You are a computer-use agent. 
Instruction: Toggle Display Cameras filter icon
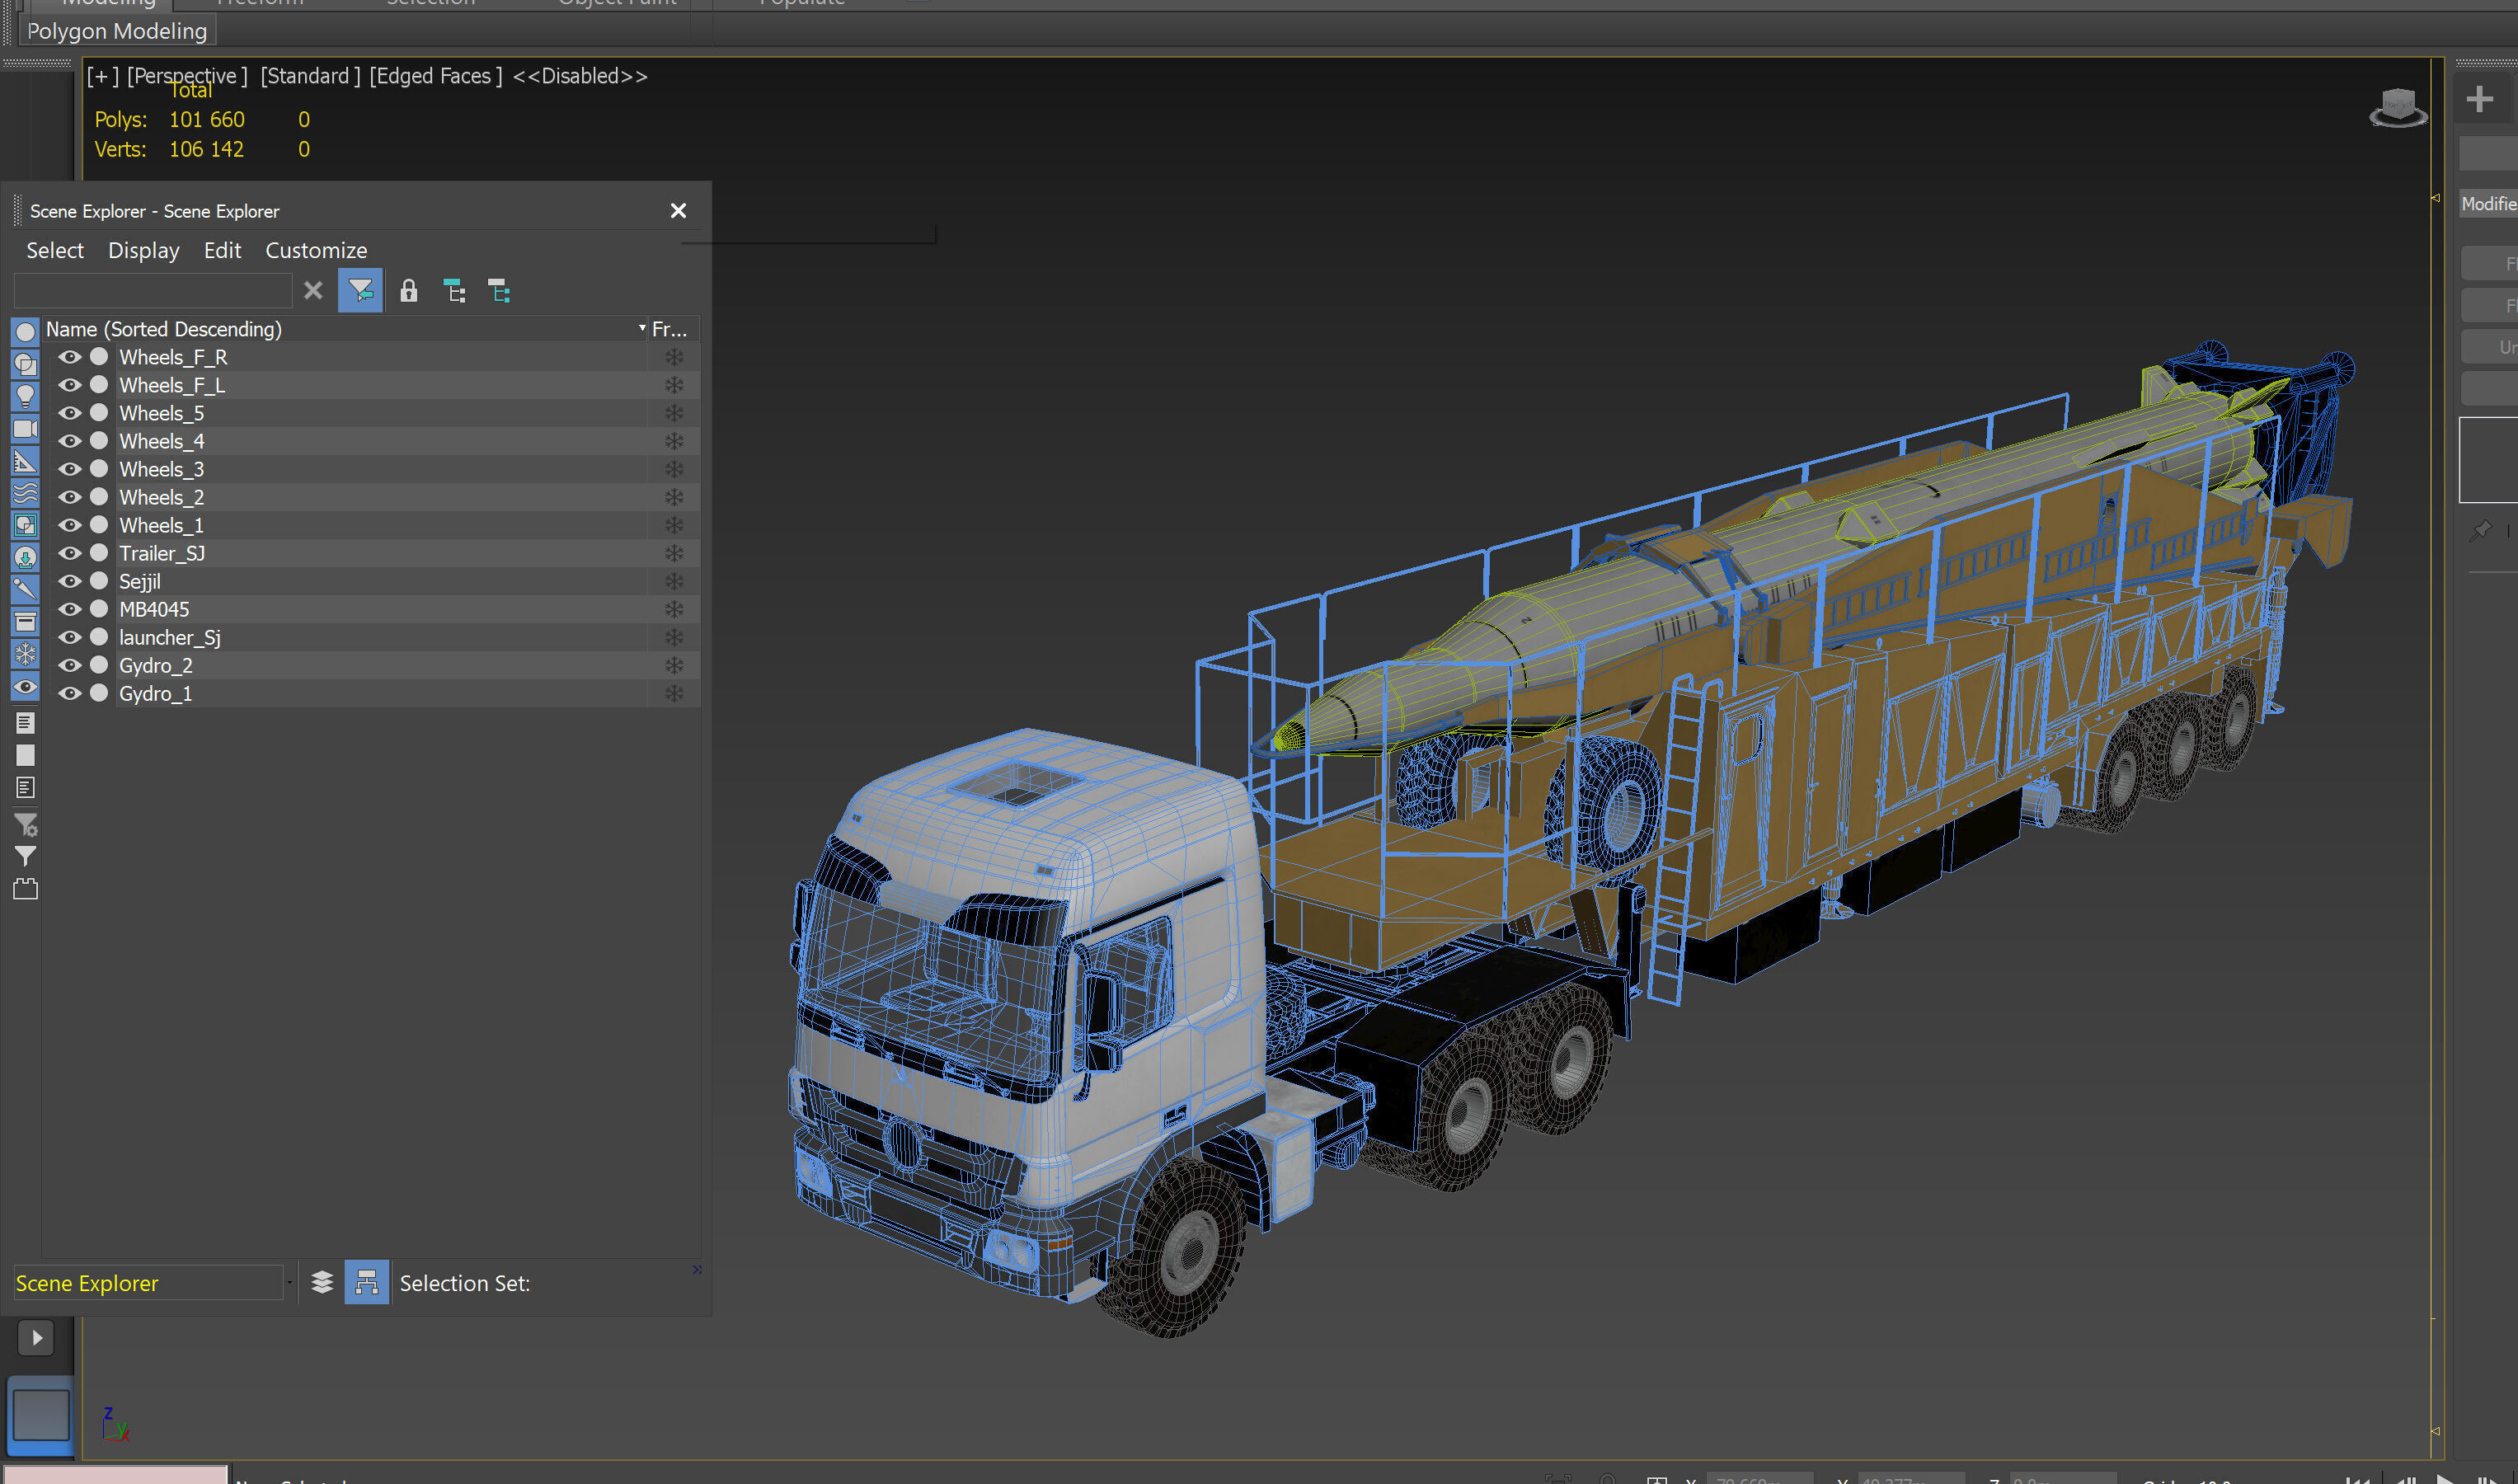(x=25, y=428)
